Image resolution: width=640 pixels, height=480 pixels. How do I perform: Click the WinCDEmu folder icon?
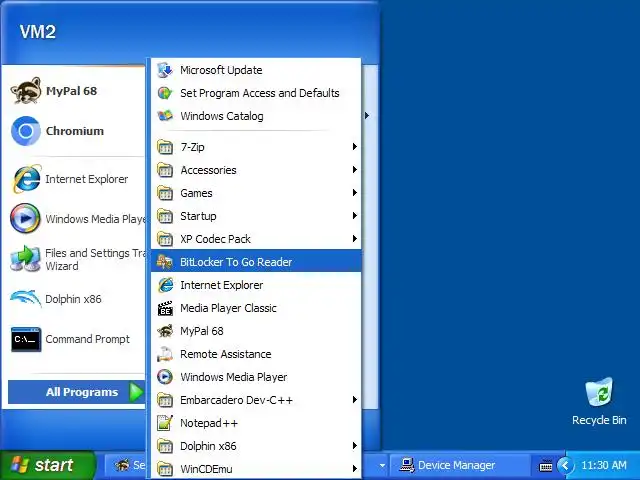(165, 469)
